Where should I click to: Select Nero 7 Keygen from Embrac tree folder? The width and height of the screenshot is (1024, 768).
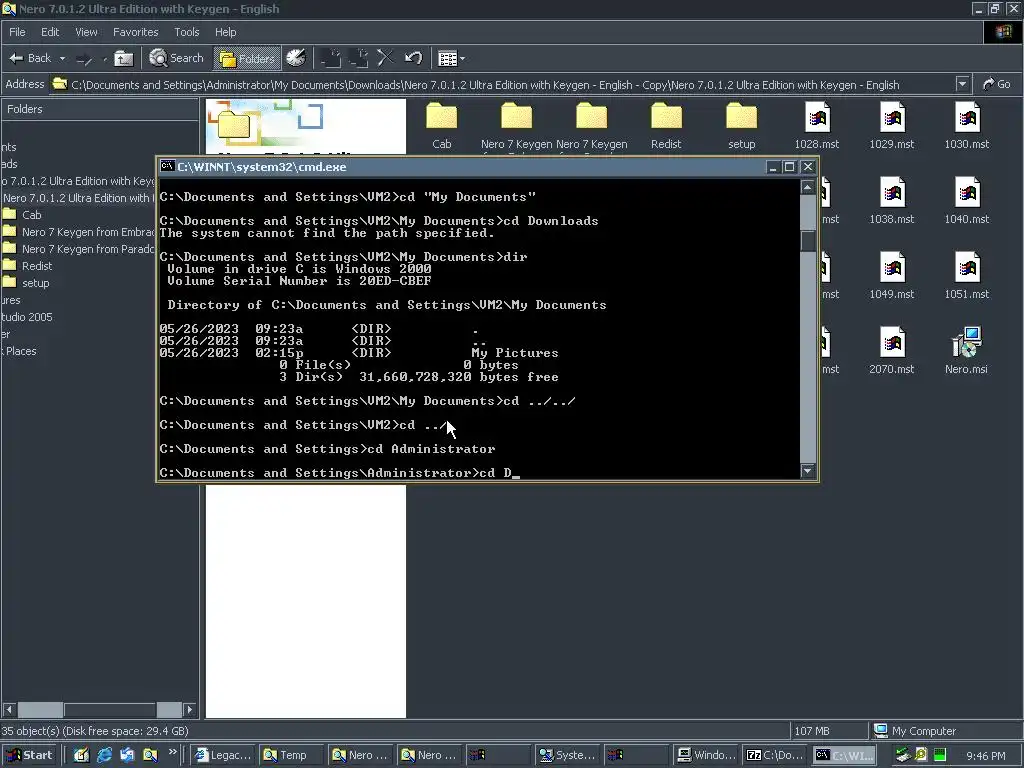click(79, 232)
